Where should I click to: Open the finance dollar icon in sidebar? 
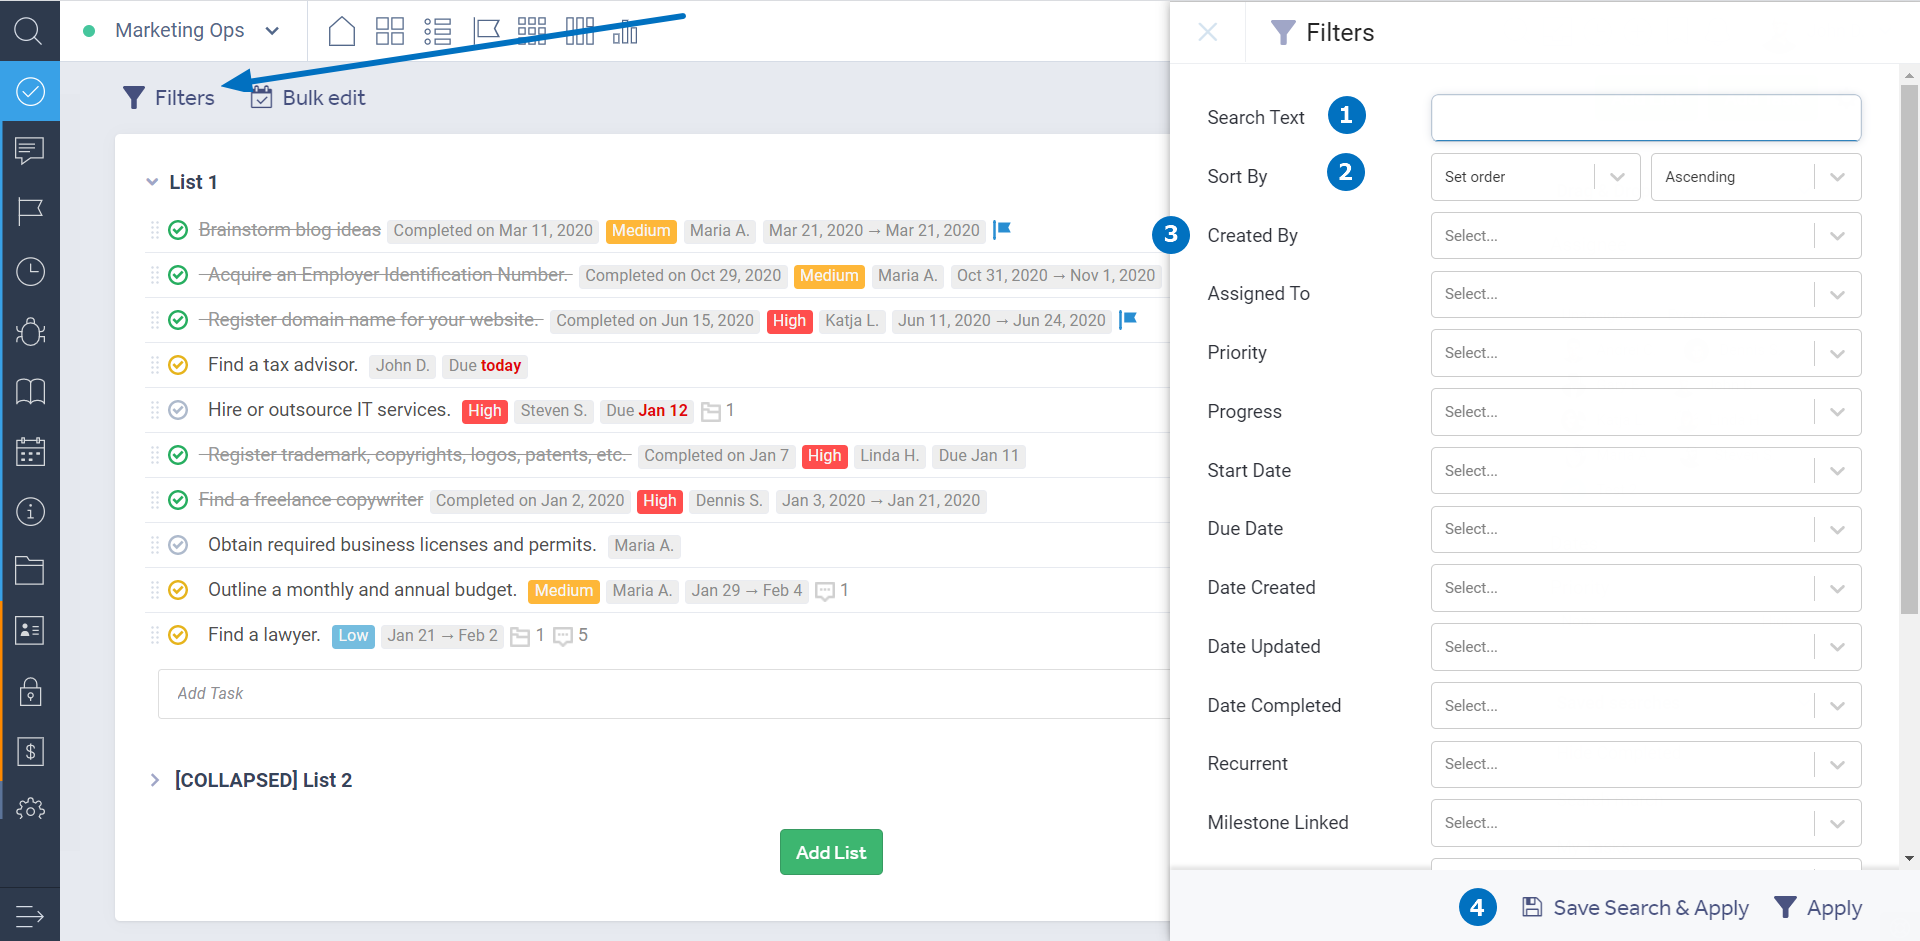tap(30, 751)
